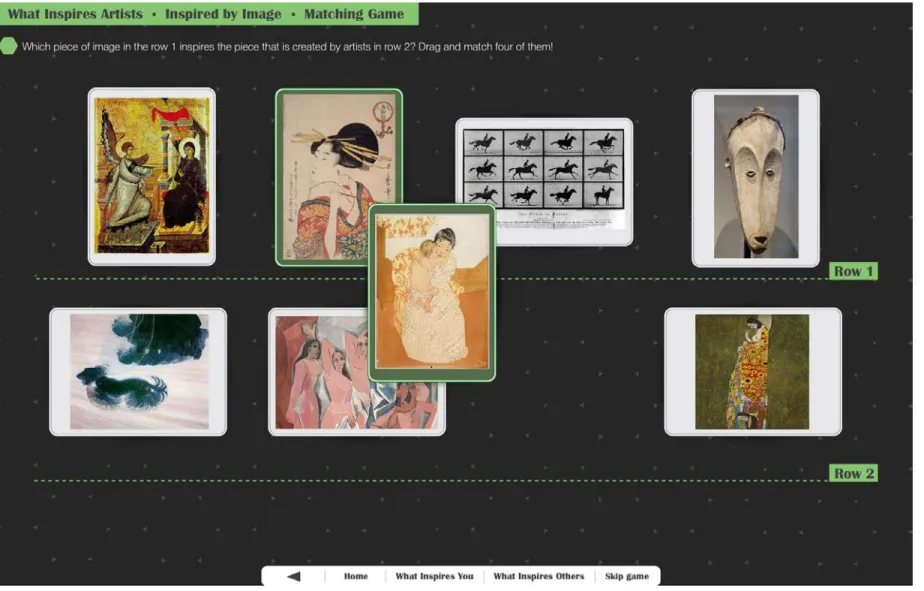Click 'Inspired by Image' in header
Image resolution: width=924 pixels, height=591 pixels.
[x=223, y=14]
